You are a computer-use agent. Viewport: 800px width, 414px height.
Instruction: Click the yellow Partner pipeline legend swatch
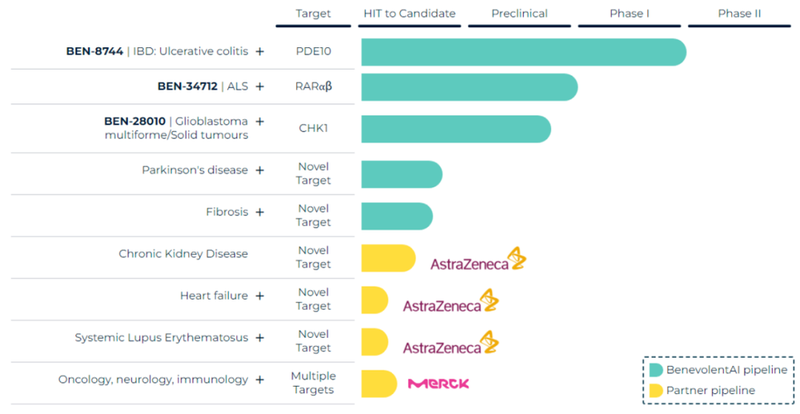656,390
